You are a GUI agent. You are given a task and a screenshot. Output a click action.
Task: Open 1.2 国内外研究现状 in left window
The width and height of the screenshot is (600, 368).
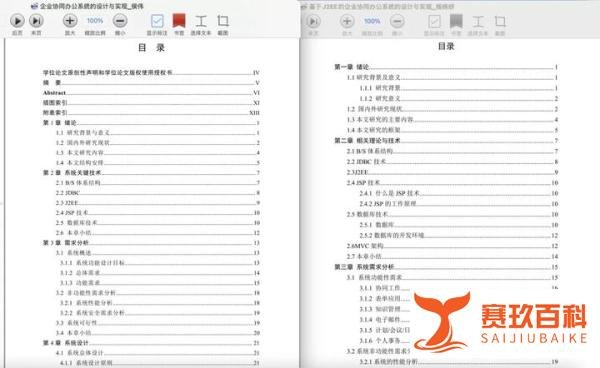tap(158, 142)
